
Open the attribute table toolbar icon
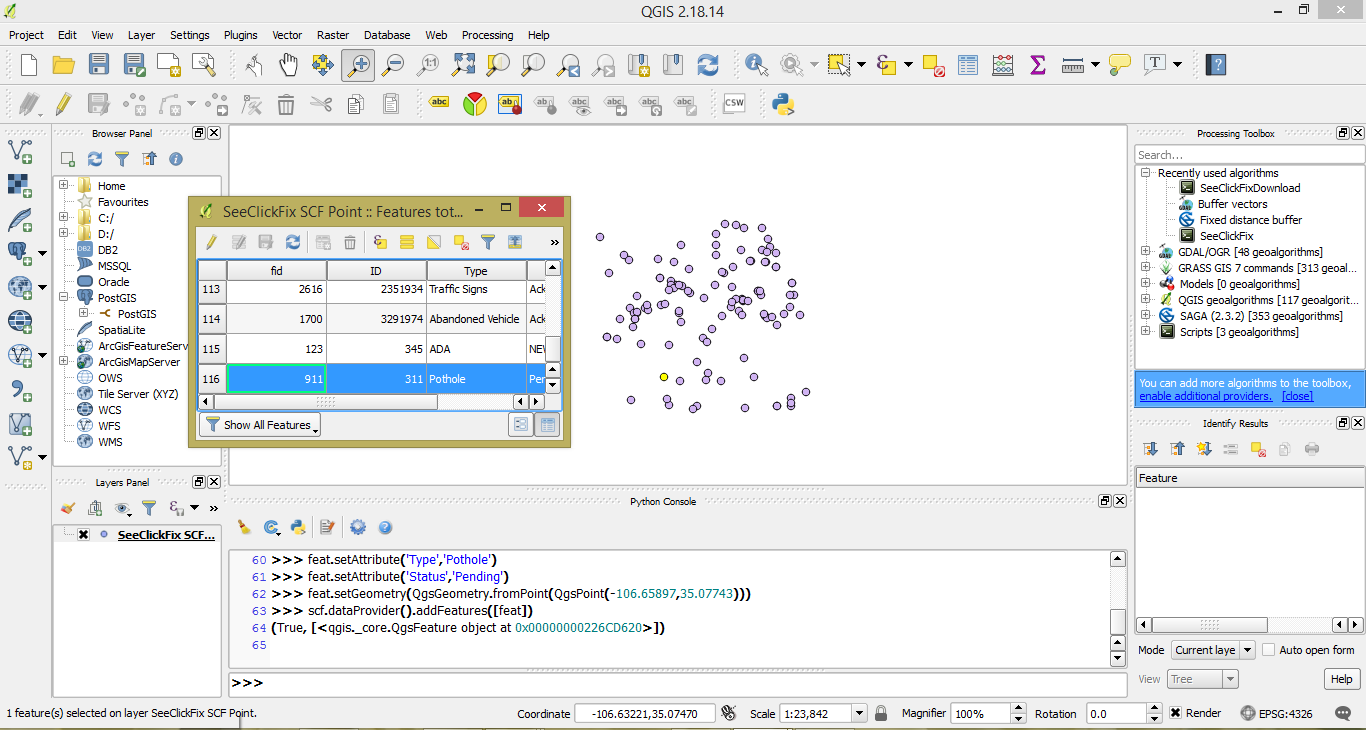[x=967, y=65]
